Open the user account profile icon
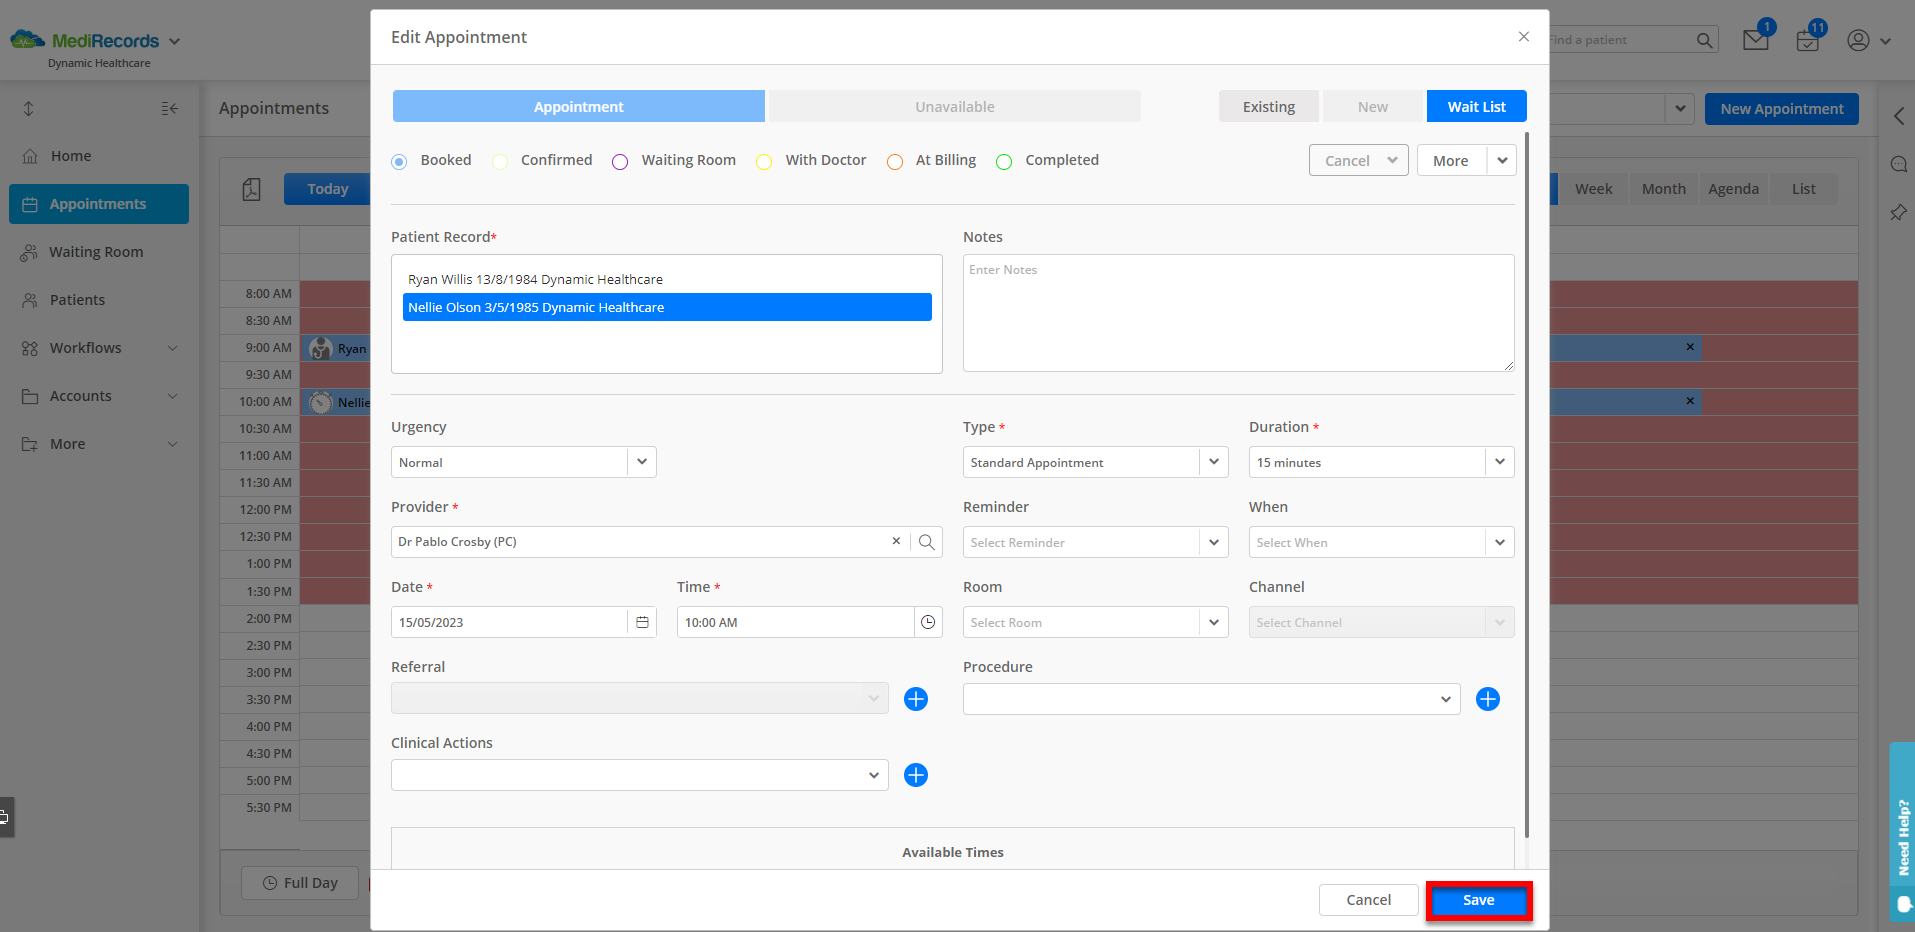The image size is (1915, 932). 1858,40
